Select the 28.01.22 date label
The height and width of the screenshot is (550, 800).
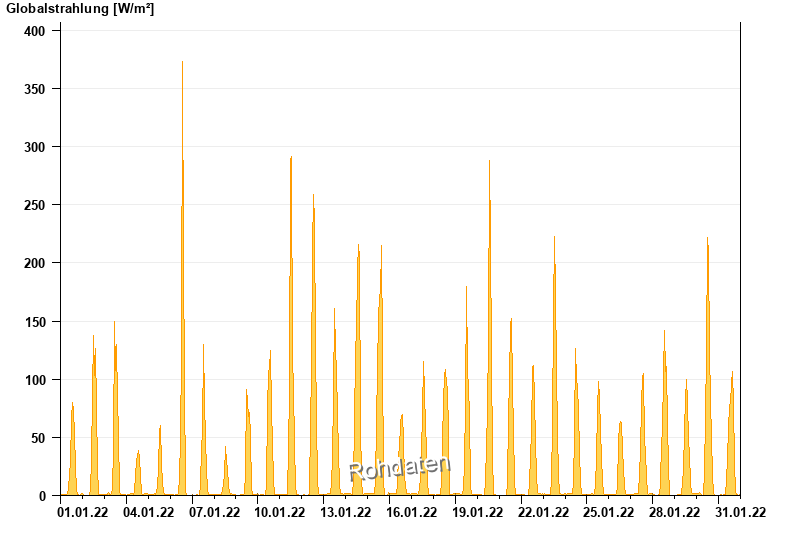click(x=674, y=512)
